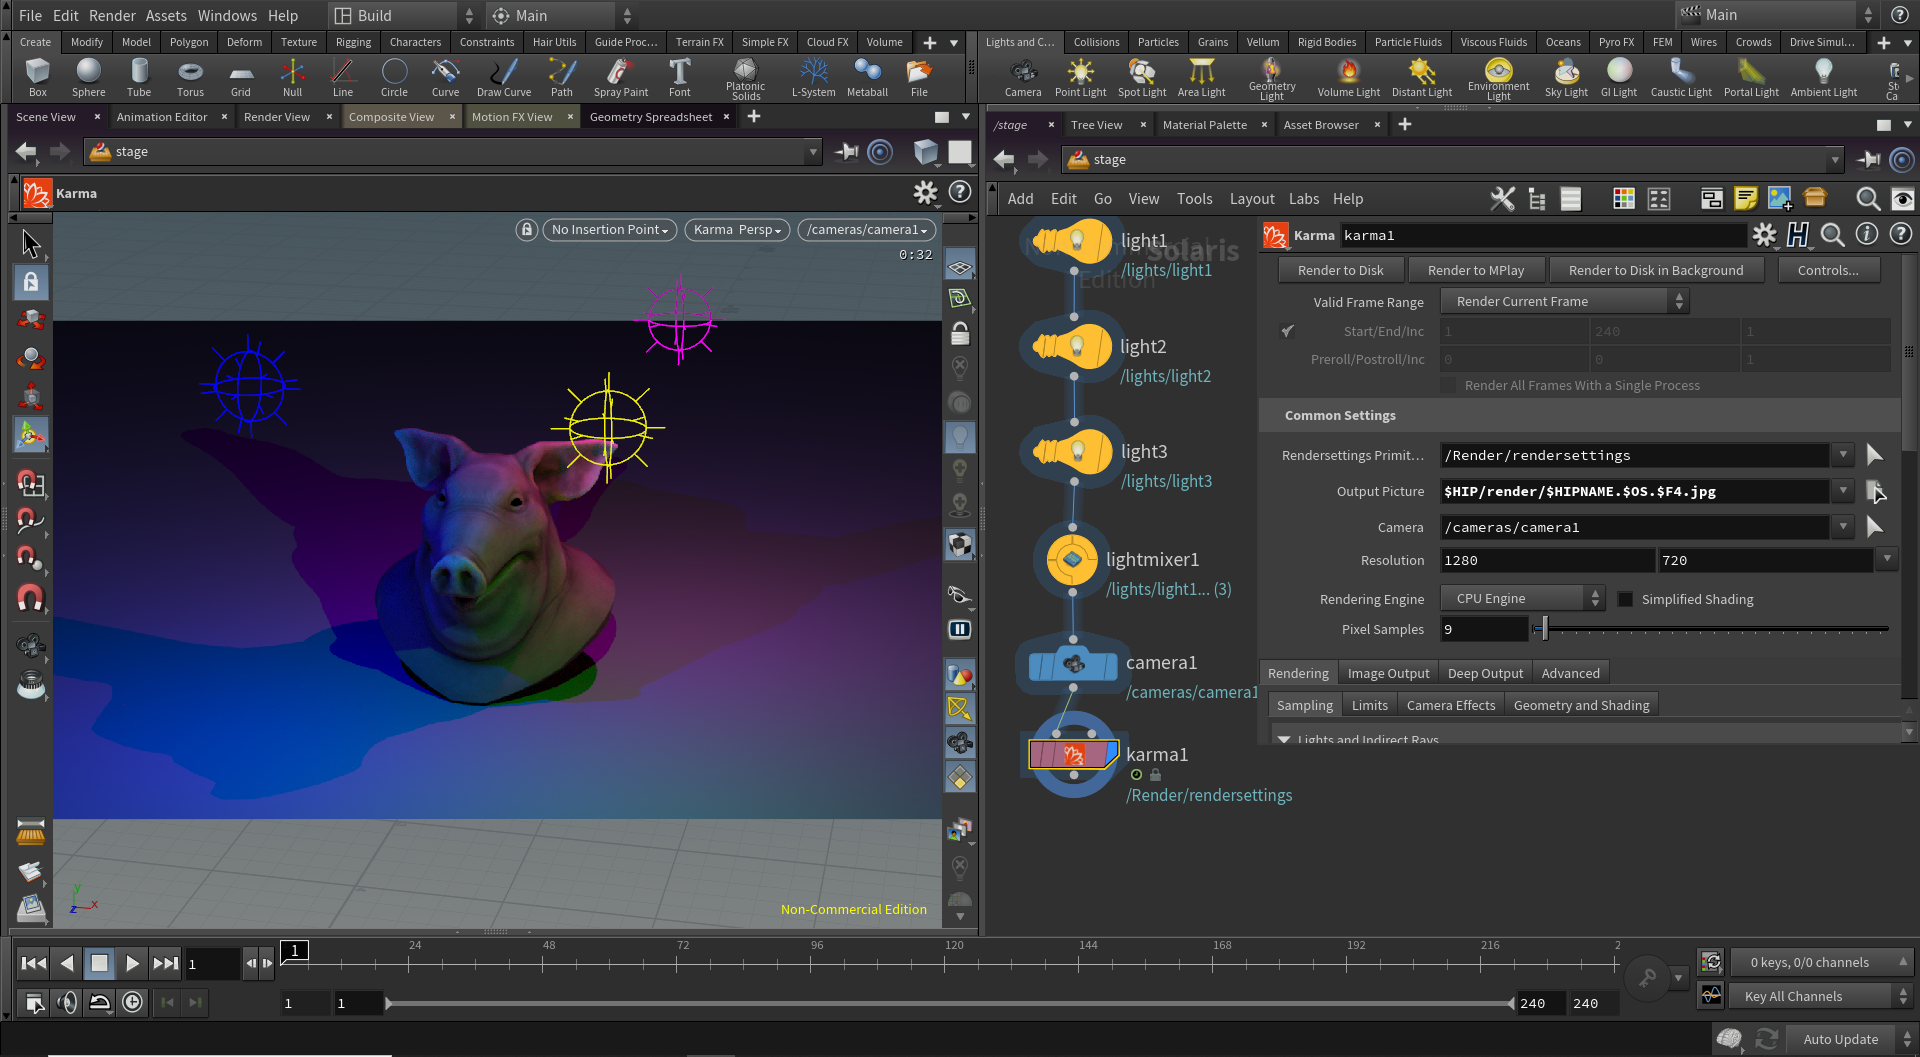Select the lightmixer1 node icon
The width and height of the screenshot is (1920, 1057).
click(x=1072, y=559)
